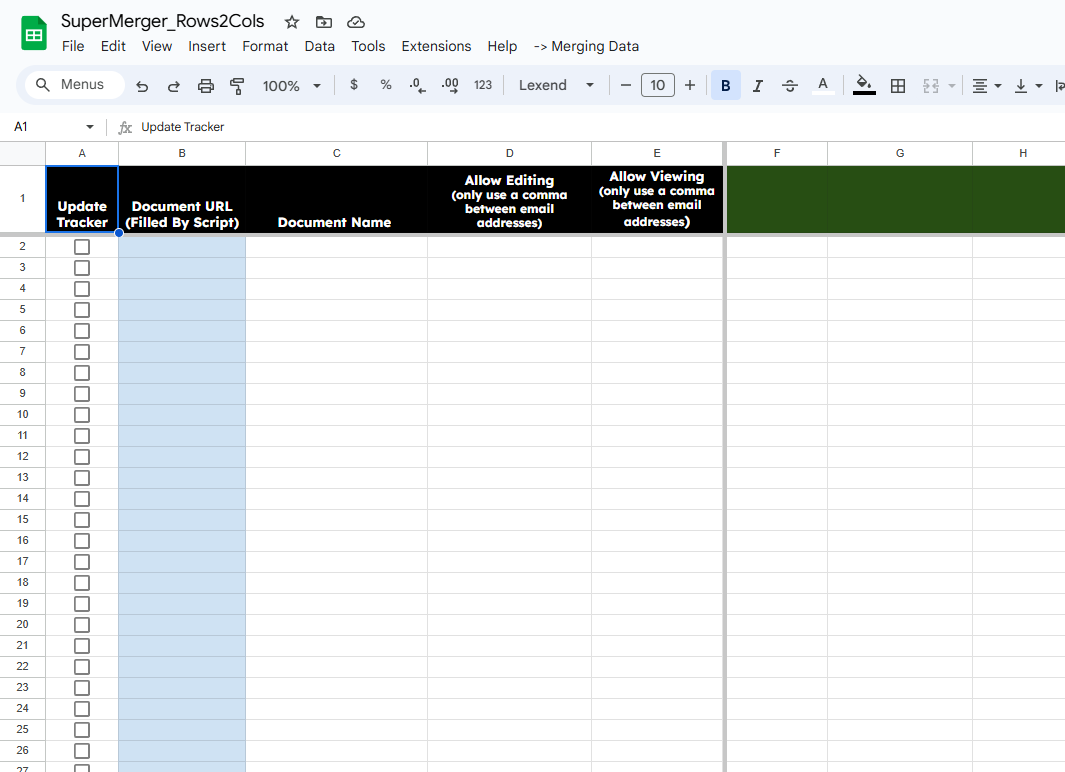
Task: Star the SuperMerger_Rows2Cols document
Action: pyautogui.click(x=292, y=22)
